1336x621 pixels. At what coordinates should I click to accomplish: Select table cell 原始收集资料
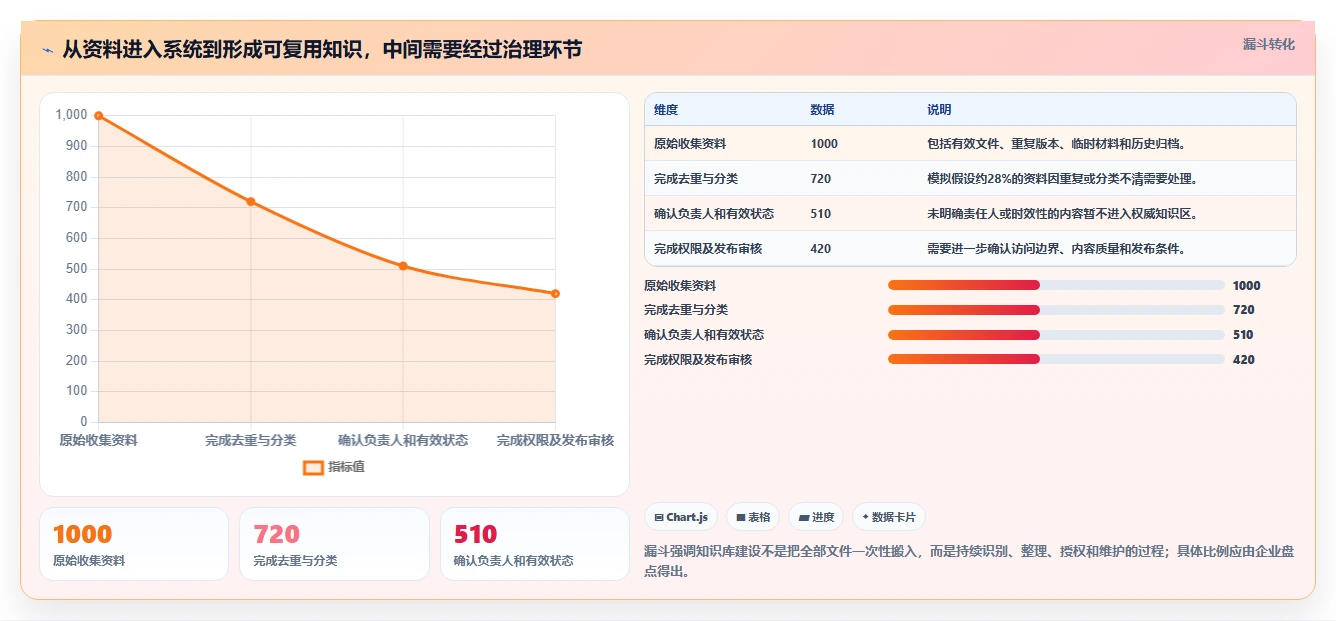coord(690,144)
